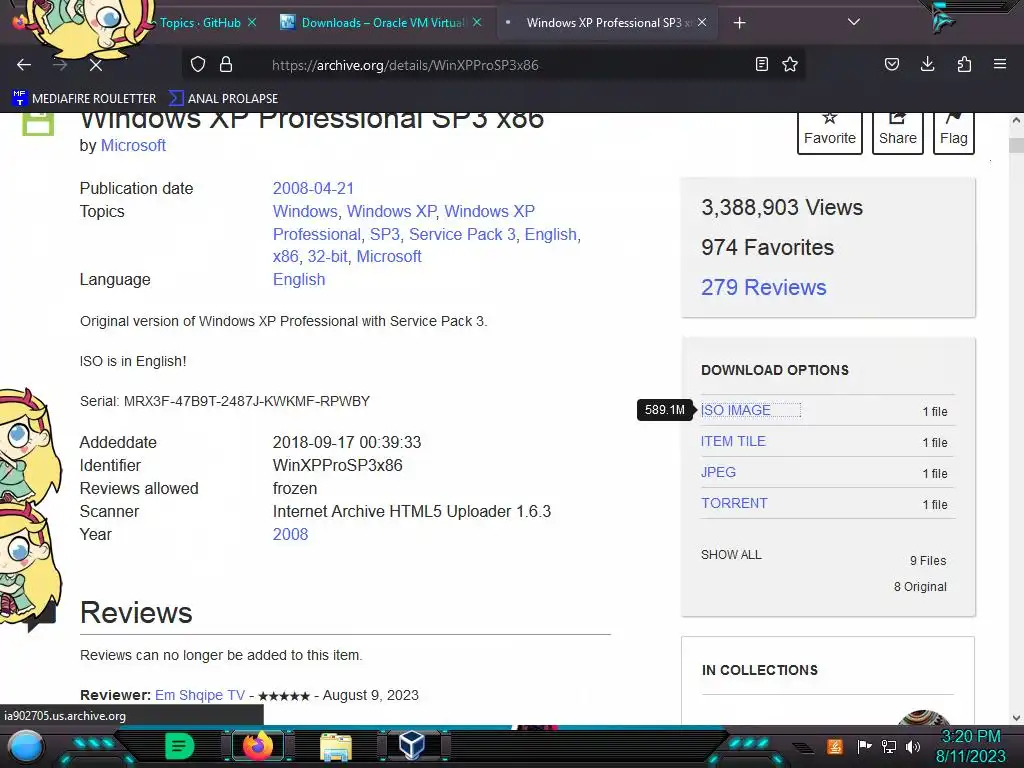Jump to the 279 Reviews link

[763, 287]
